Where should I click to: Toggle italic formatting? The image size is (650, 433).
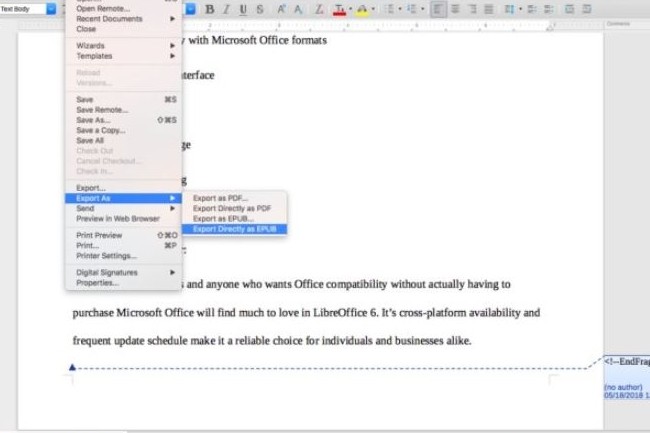coord(226,9)
